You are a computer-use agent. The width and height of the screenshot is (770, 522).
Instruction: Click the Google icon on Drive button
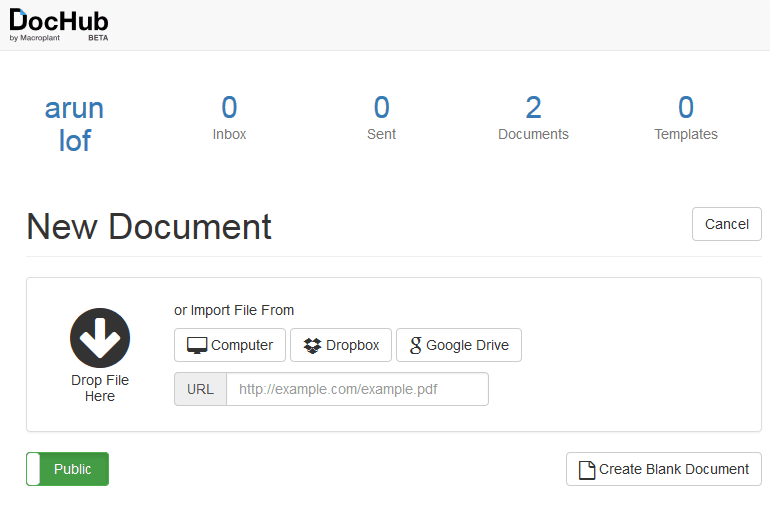pos(415,345)
